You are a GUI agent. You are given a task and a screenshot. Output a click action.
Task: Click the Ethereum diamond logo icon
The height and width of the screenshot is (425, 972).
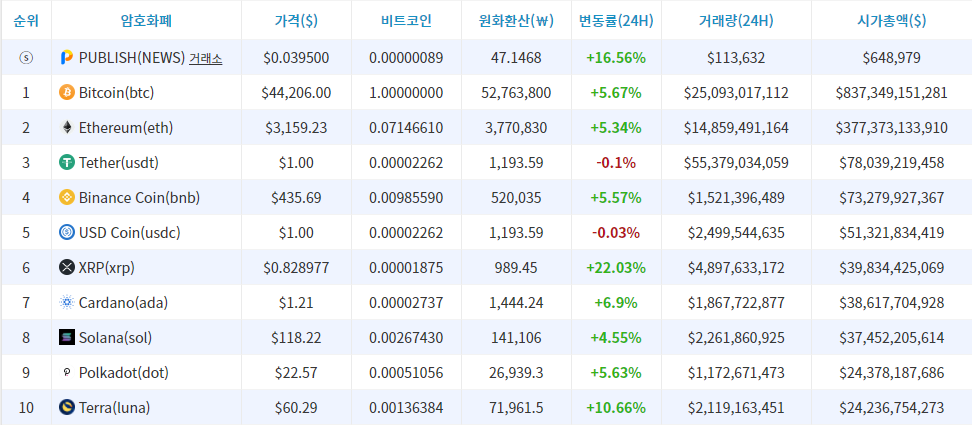click(x=66, y=128)
